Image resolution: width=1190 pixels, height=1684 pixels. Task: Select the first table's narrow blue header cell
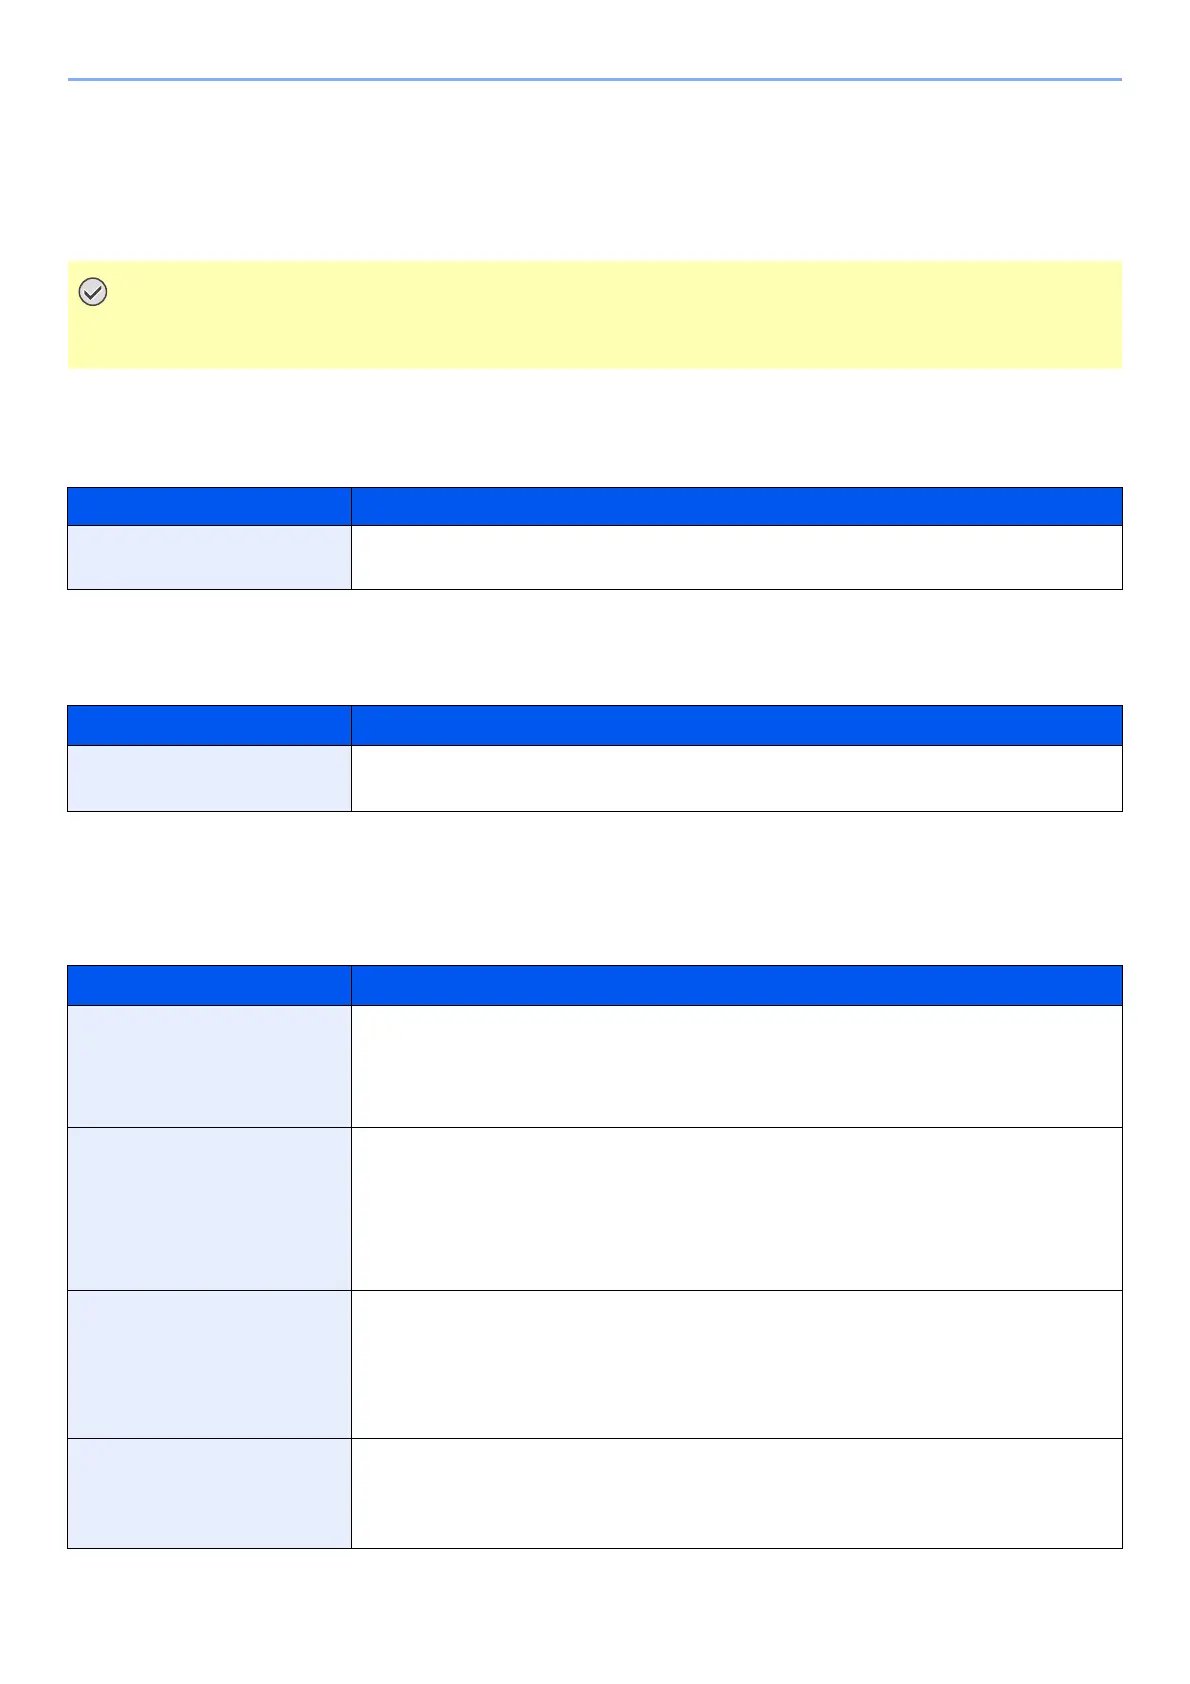coord(209,506)
